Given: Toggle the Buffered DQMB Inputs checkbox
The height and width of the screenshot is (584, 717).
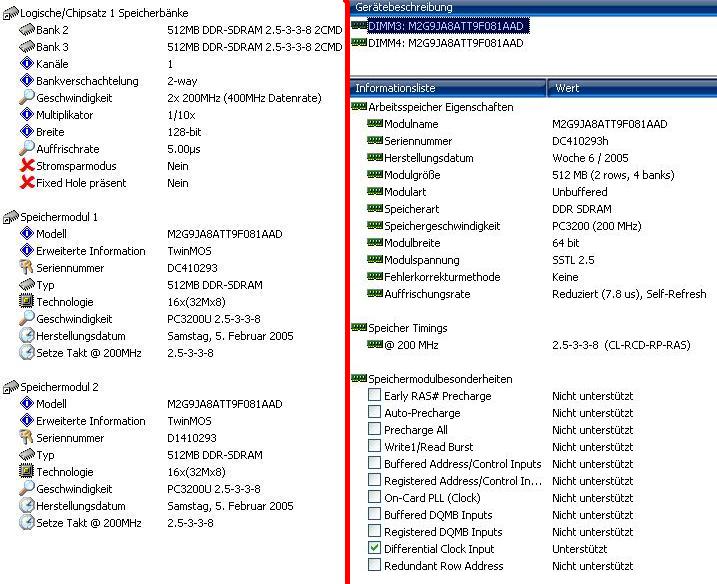Looking at the screenshot, I should point(375,514).
